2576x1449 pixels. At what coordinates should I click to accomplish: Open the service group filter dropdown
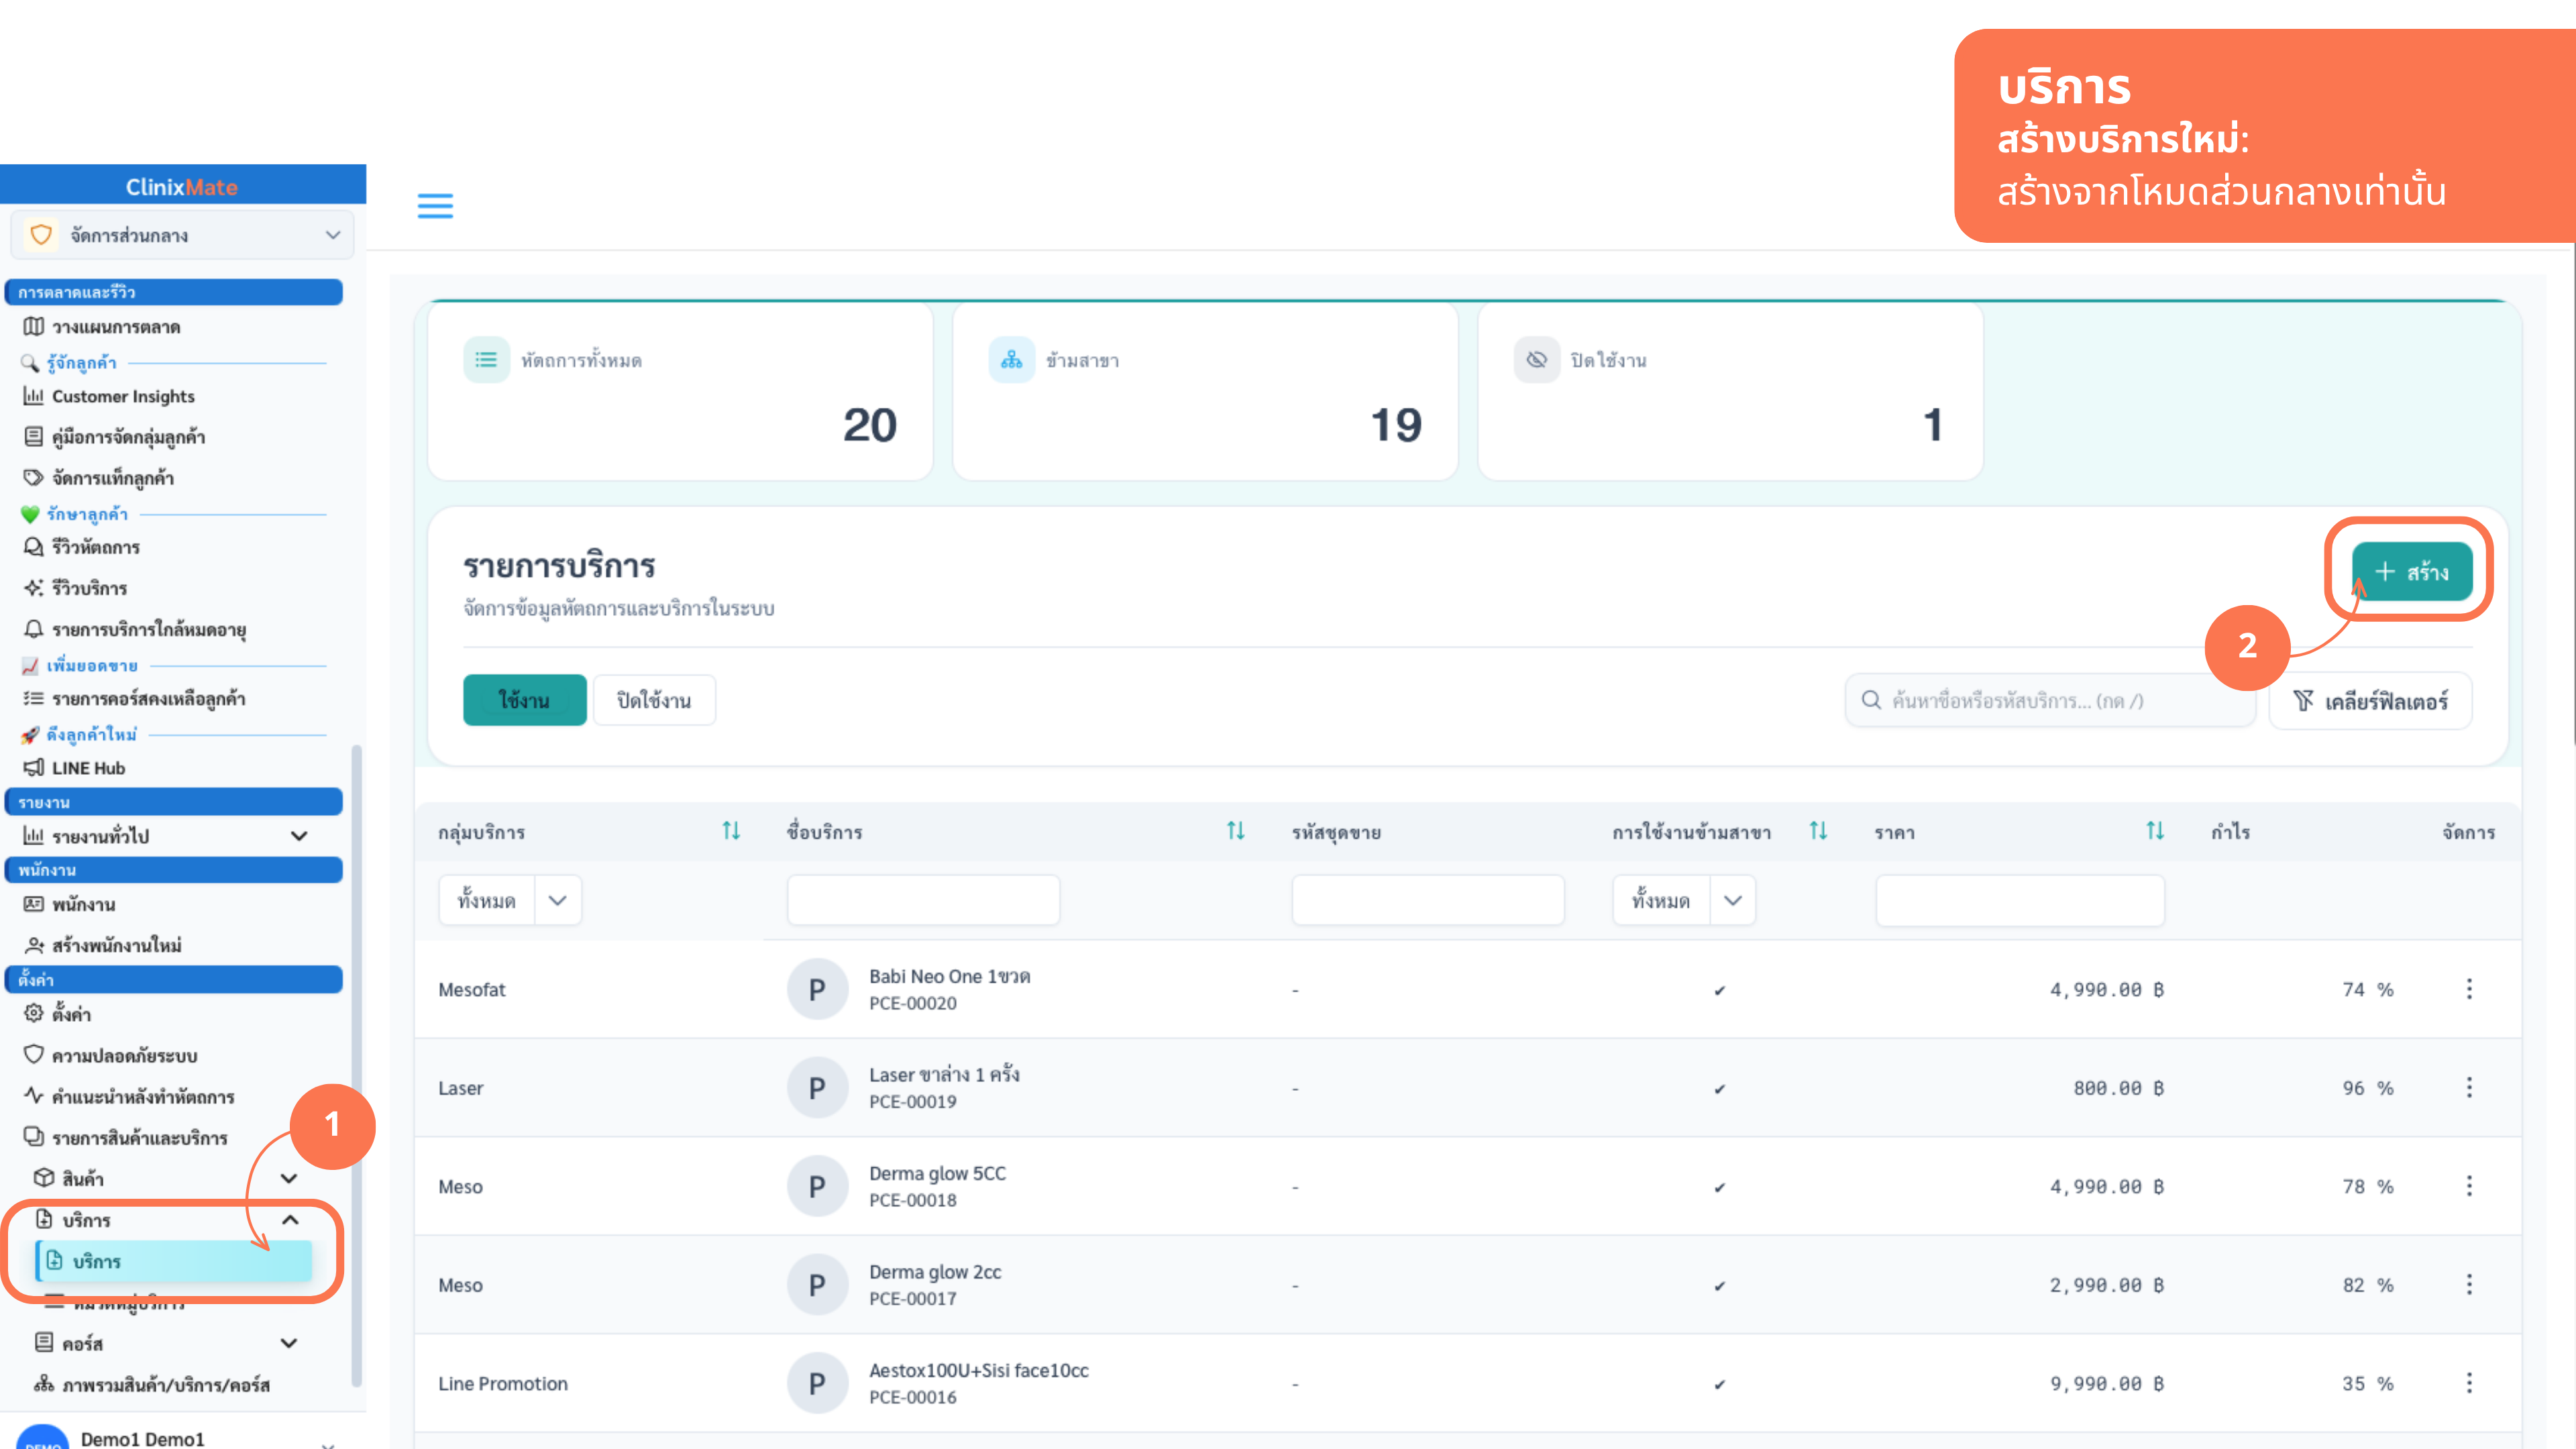pos(510,900)
